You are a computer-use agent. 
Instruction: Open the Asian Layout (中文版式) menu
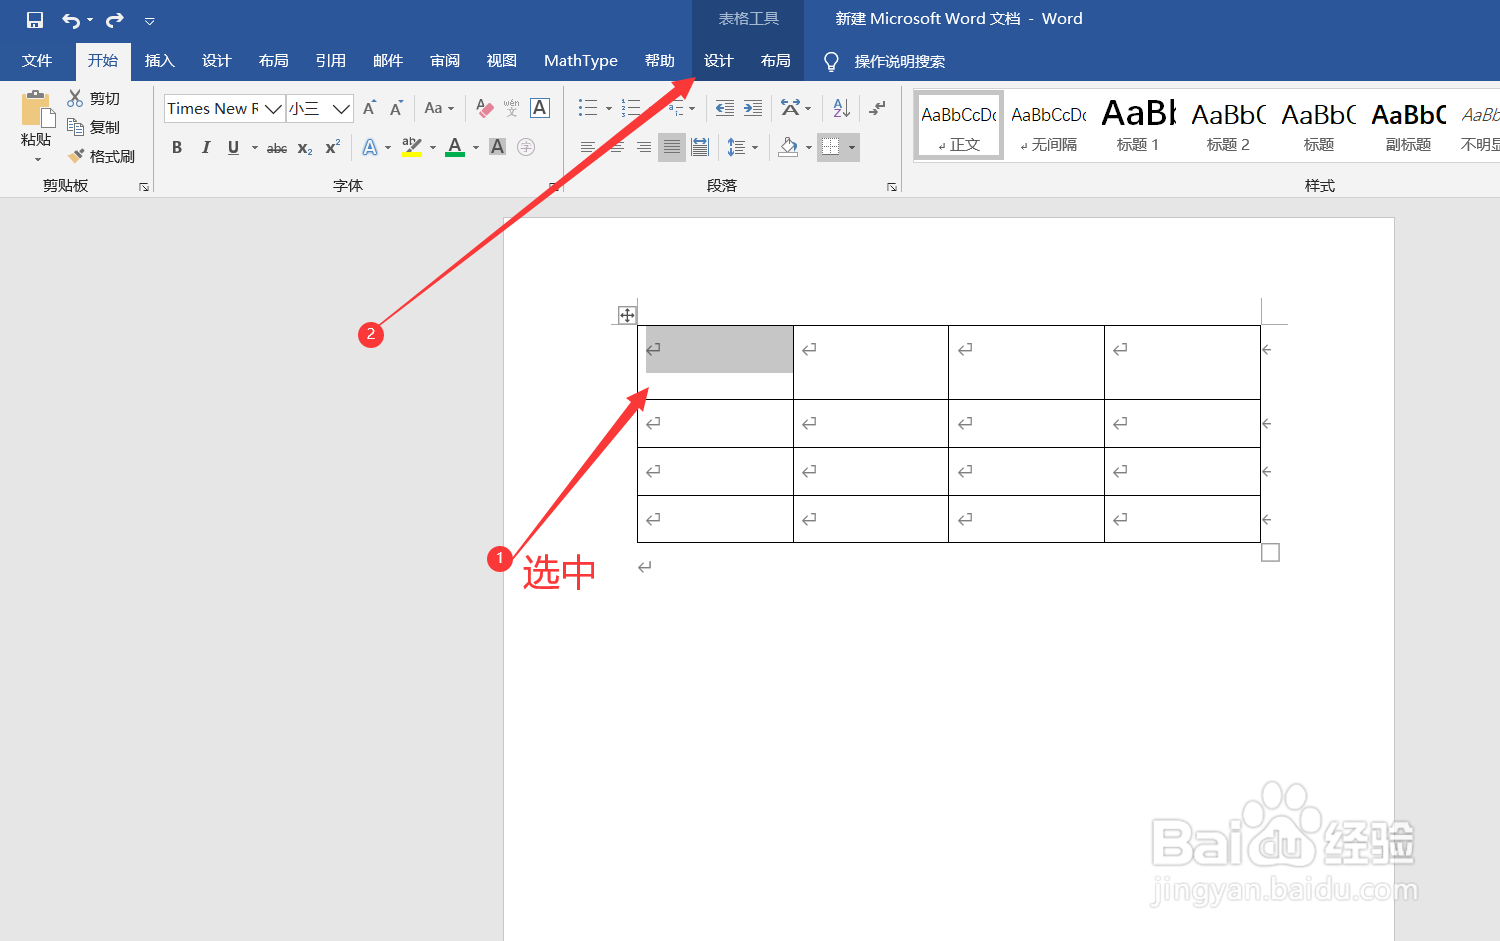(796, 108)
